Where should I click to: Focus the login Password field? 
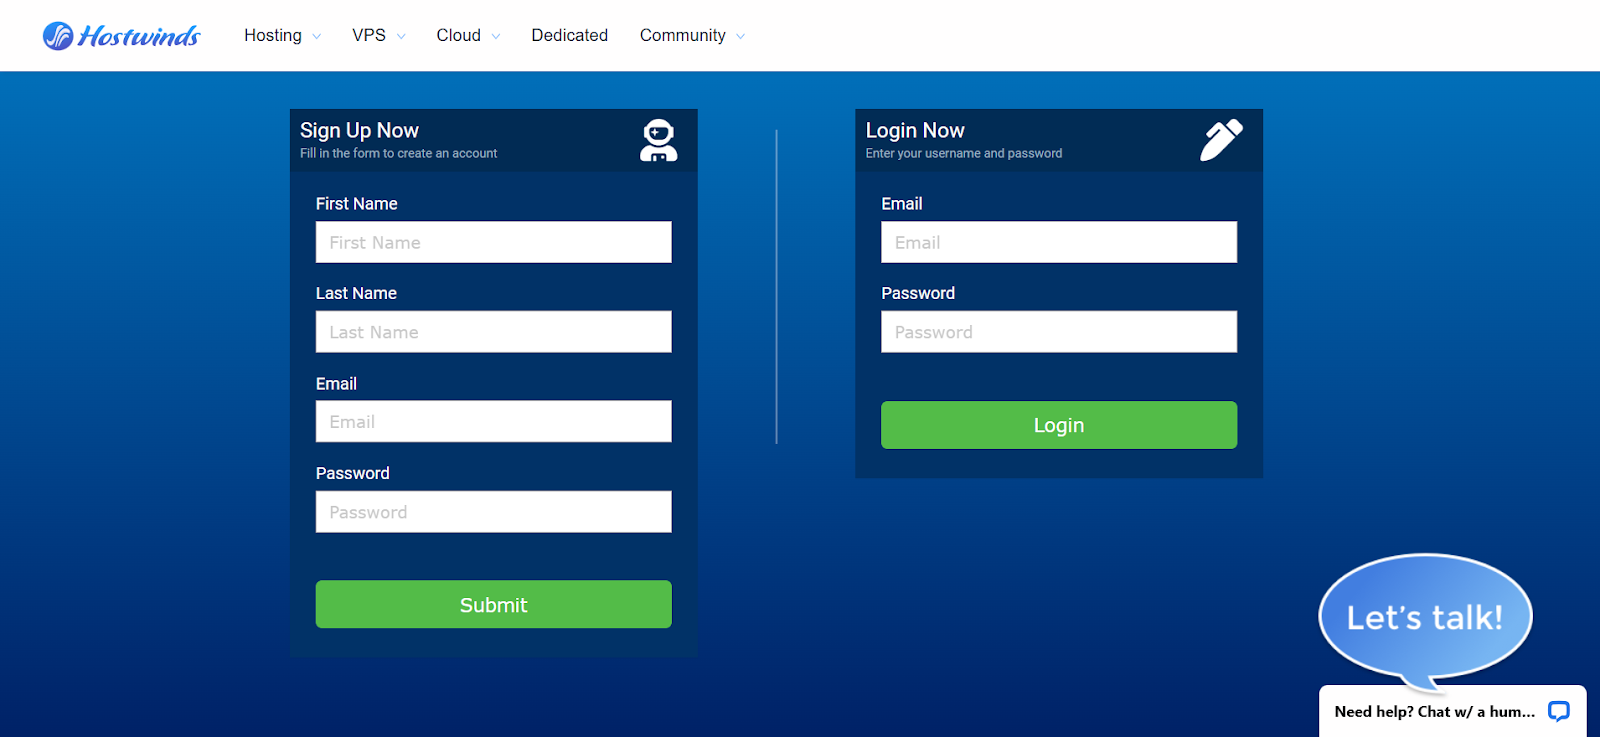1059,332
